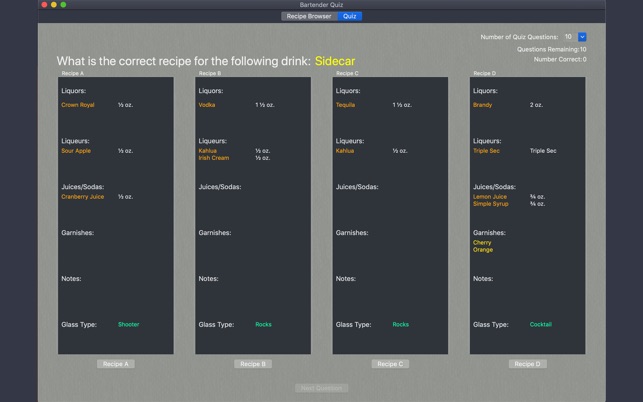643x402 pixels.
Task: Click Vodka in Recipe B liquors
Action: tap(207, 105)
